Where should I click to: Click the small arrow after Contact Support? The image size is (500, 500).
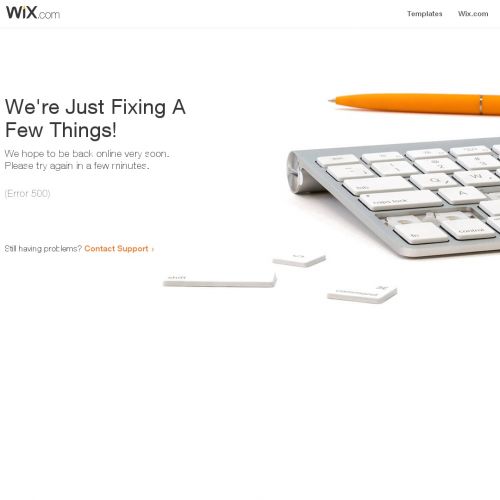coord(153,249)
